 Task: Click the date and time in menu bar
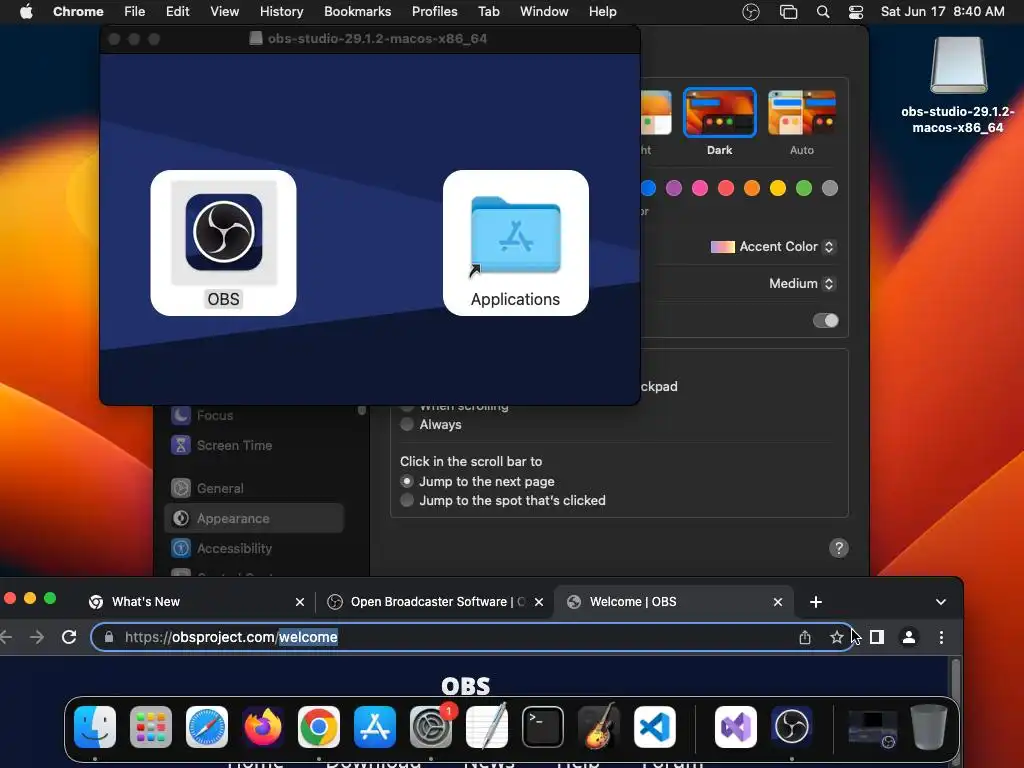click(942, 12)
